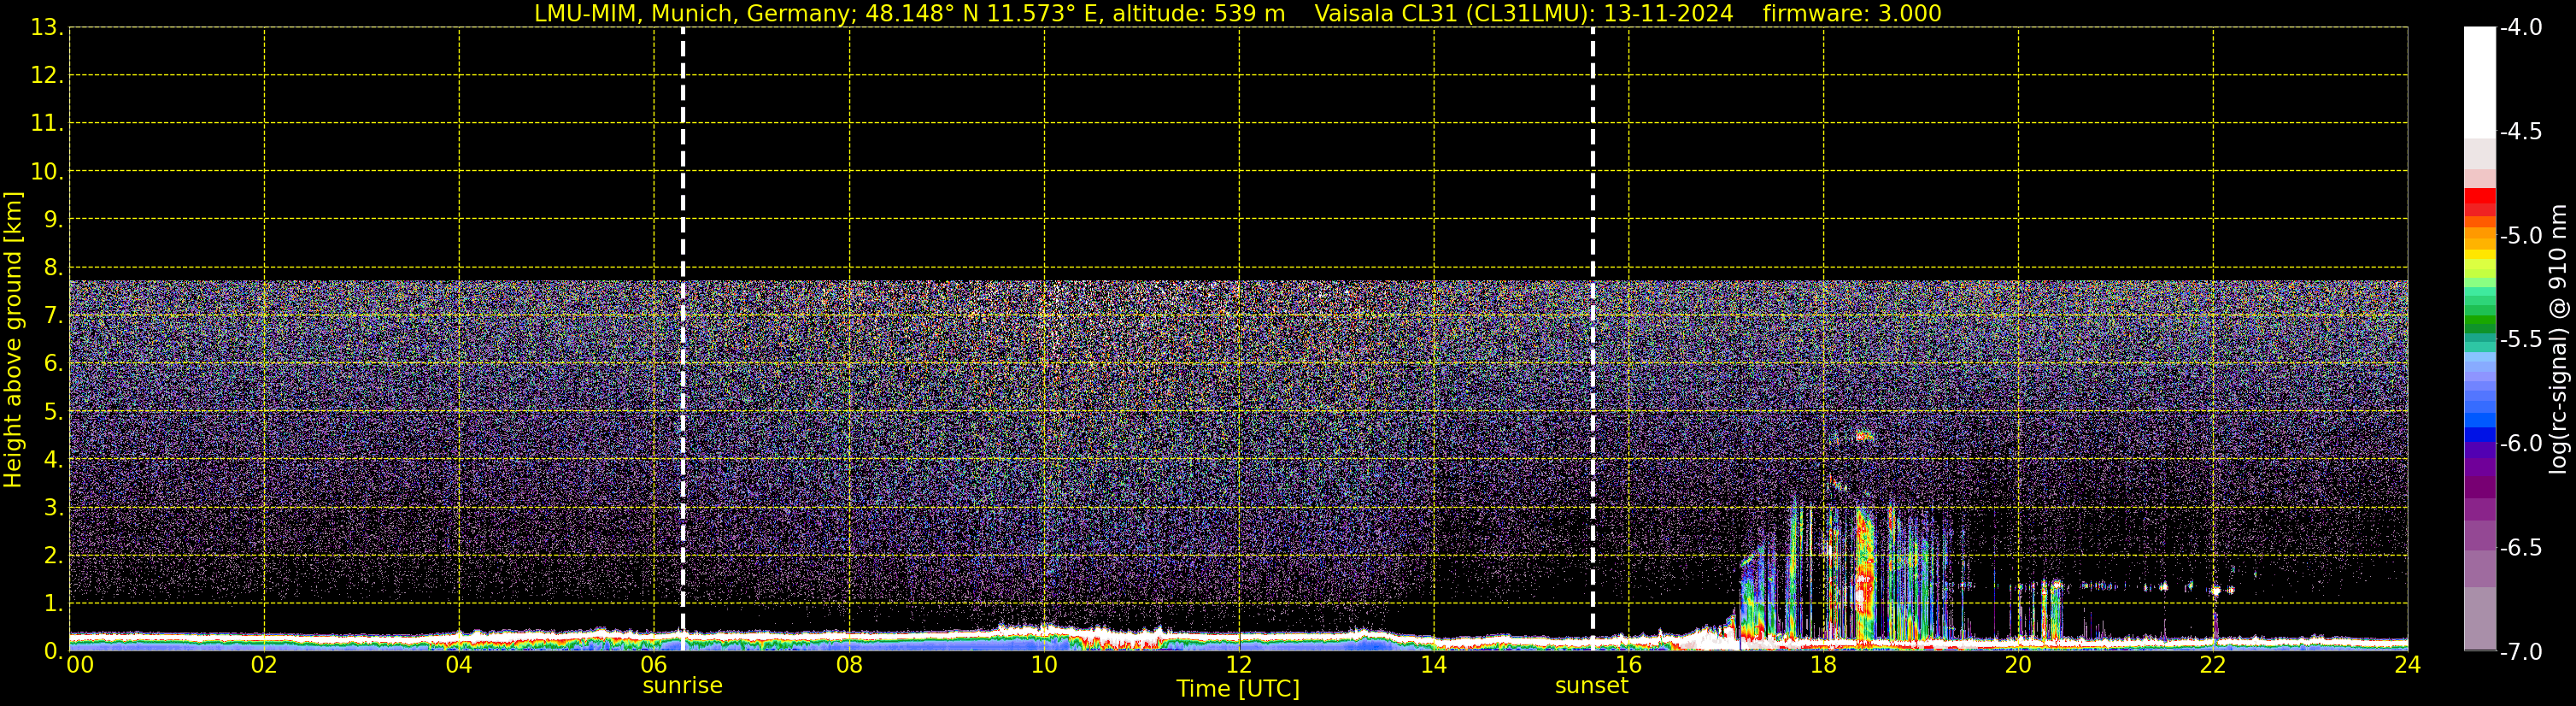Click the -7.0 colorbar tick label
The image size is (2576, 706).
tap(2520, 652)
